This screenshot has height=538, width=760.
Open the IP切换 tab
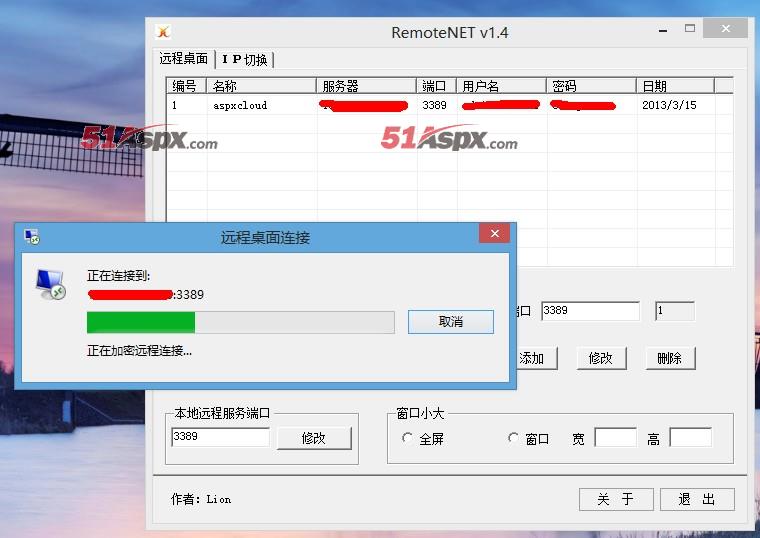[x=245, y=60]
